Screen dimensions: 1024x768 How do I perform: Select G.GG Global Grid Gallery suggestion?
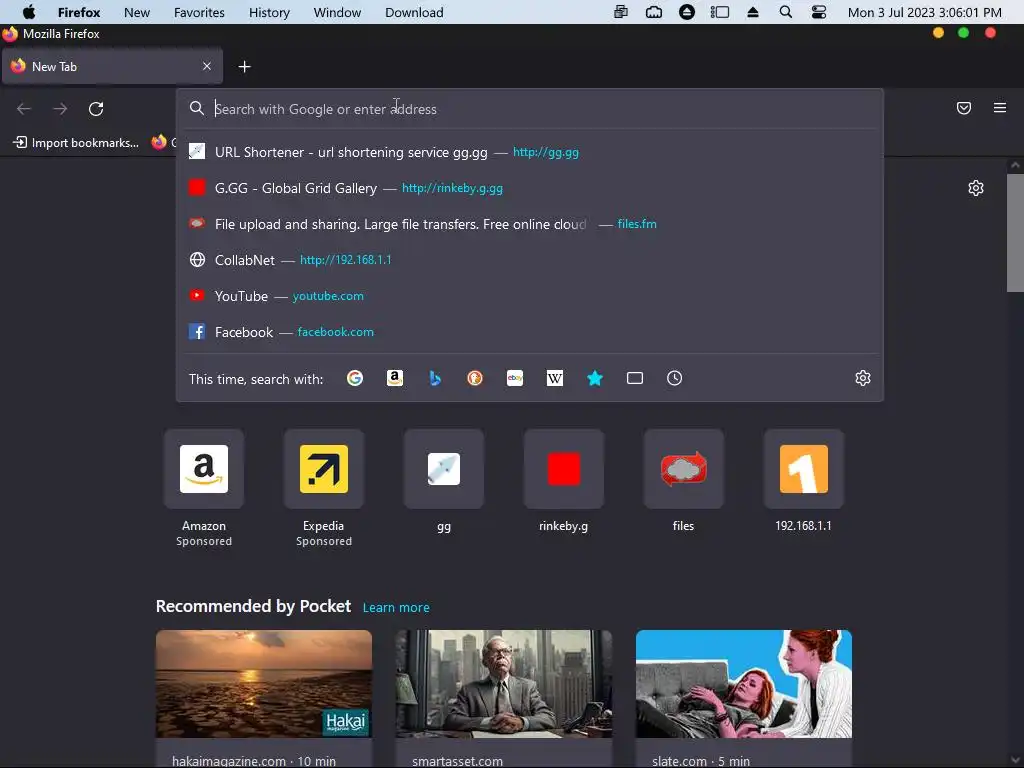530,188
